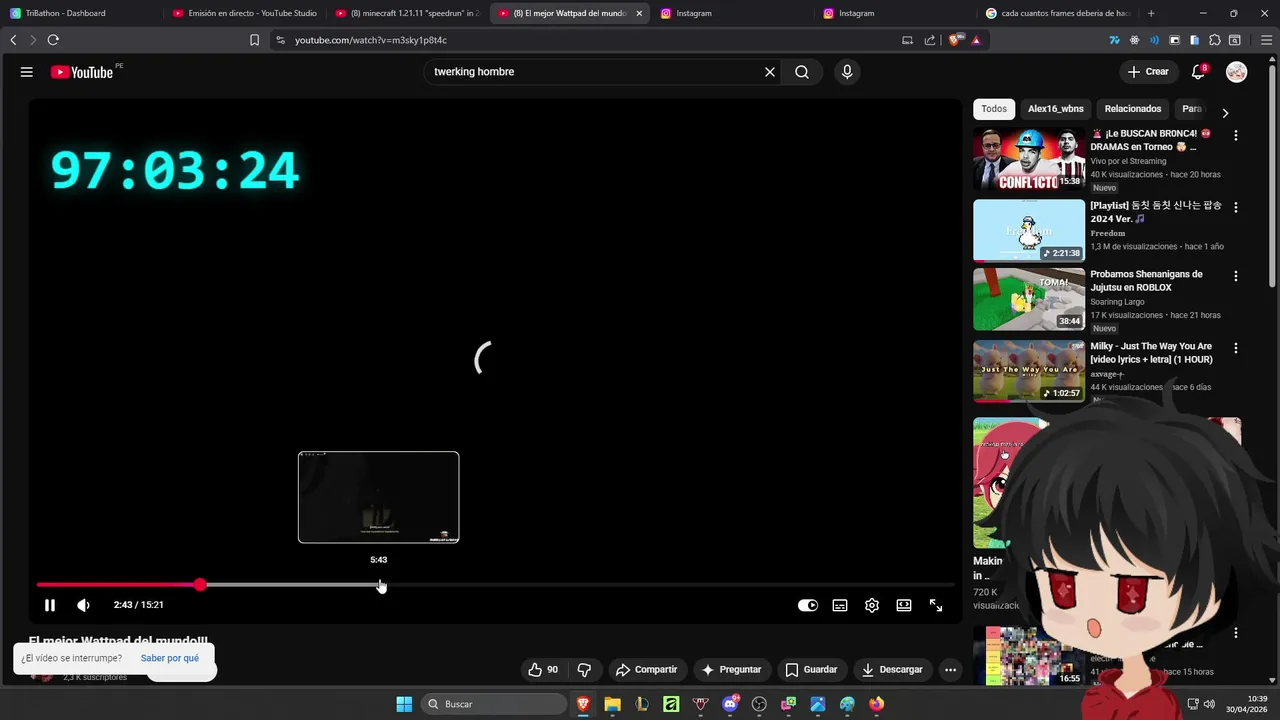
Task: Open the account avatar menu
Action: click(x=1237, y=72)
